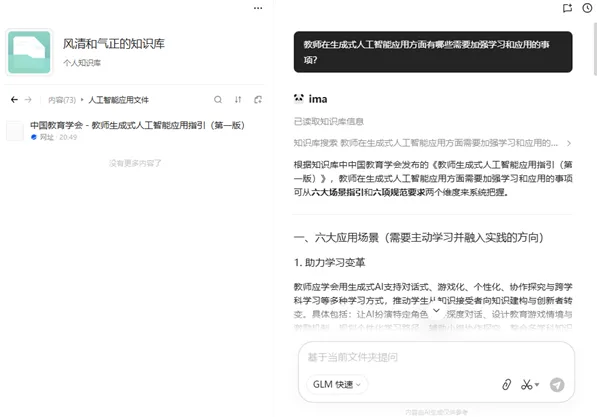Click the ima panda logo
Viewport: 597px width, 417px height.
pos(299,99)
